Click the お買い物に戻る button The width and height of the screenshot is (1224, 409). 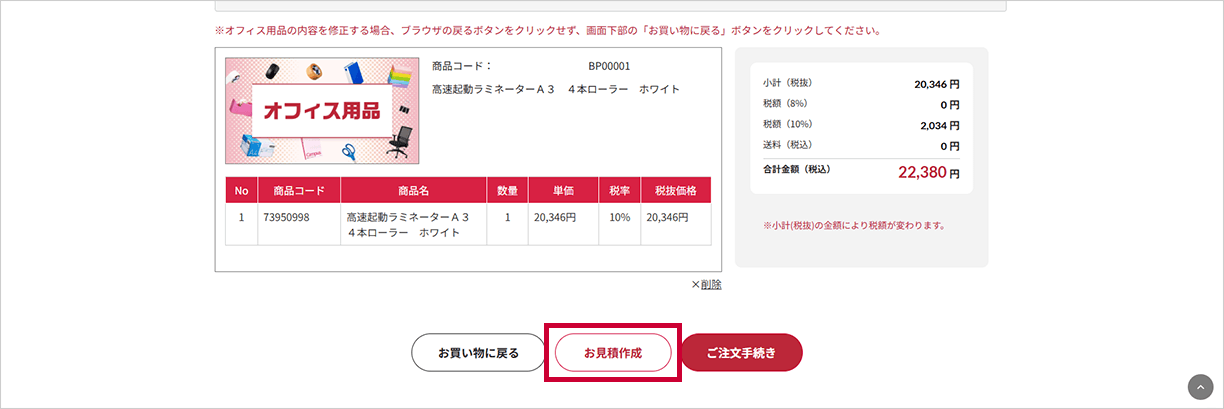pyautogui.click(x=479, y=353)
